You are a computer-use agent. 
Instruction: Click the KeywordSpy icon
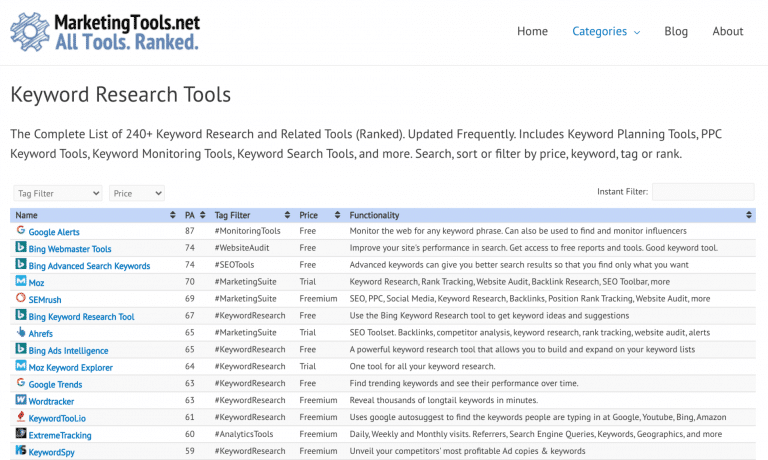pyautogui.click(x=21, y=450)
